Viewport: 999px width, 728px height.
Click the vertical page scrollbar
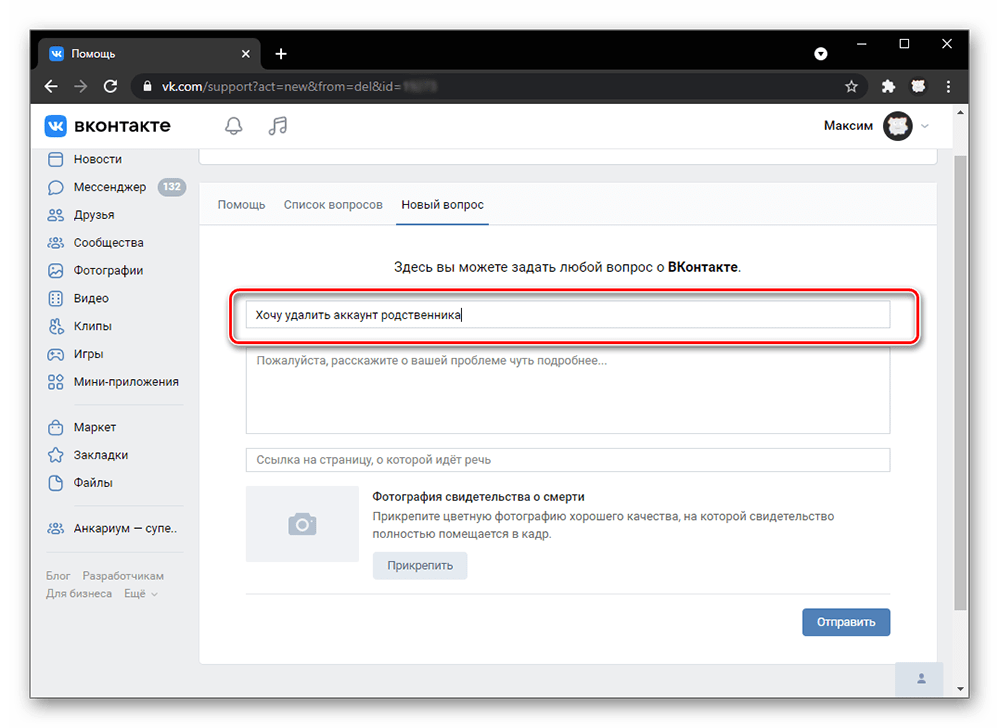(x=961, y=380)
